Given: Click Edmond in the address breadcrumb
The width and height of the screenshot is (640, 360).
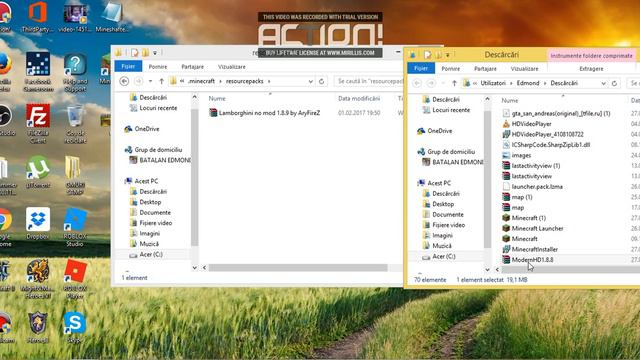Looking at the screenshot, I should [528, 83].
